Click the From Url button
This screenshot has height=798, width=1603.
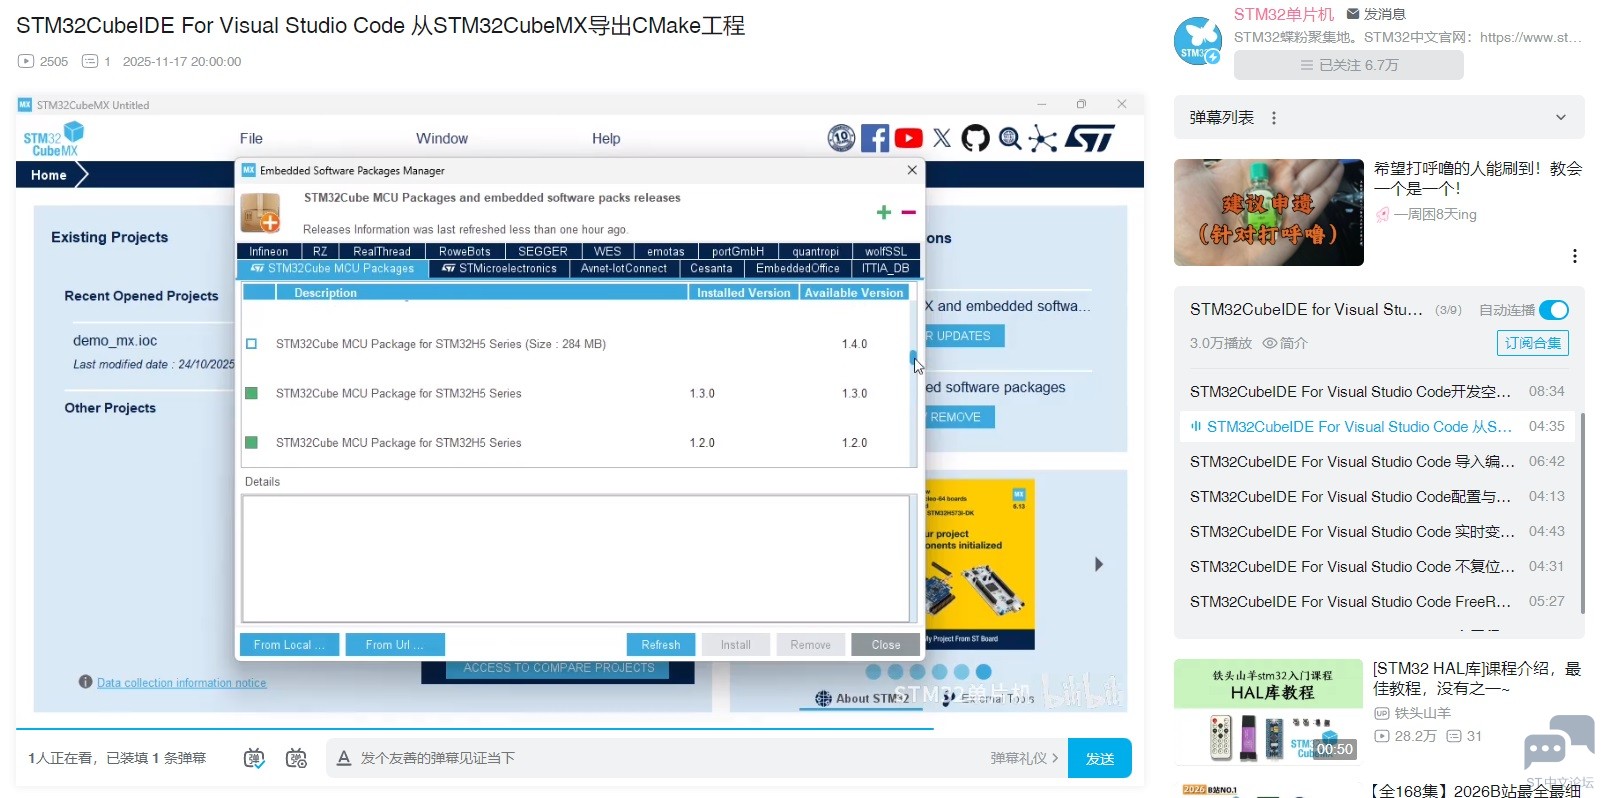point(395,645)
